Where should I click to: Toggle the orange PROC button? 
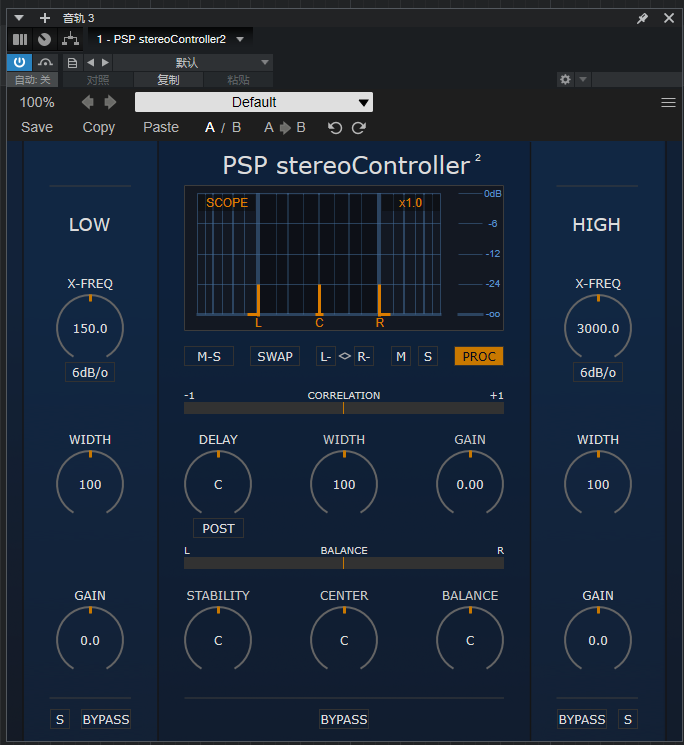coord(479,356)
